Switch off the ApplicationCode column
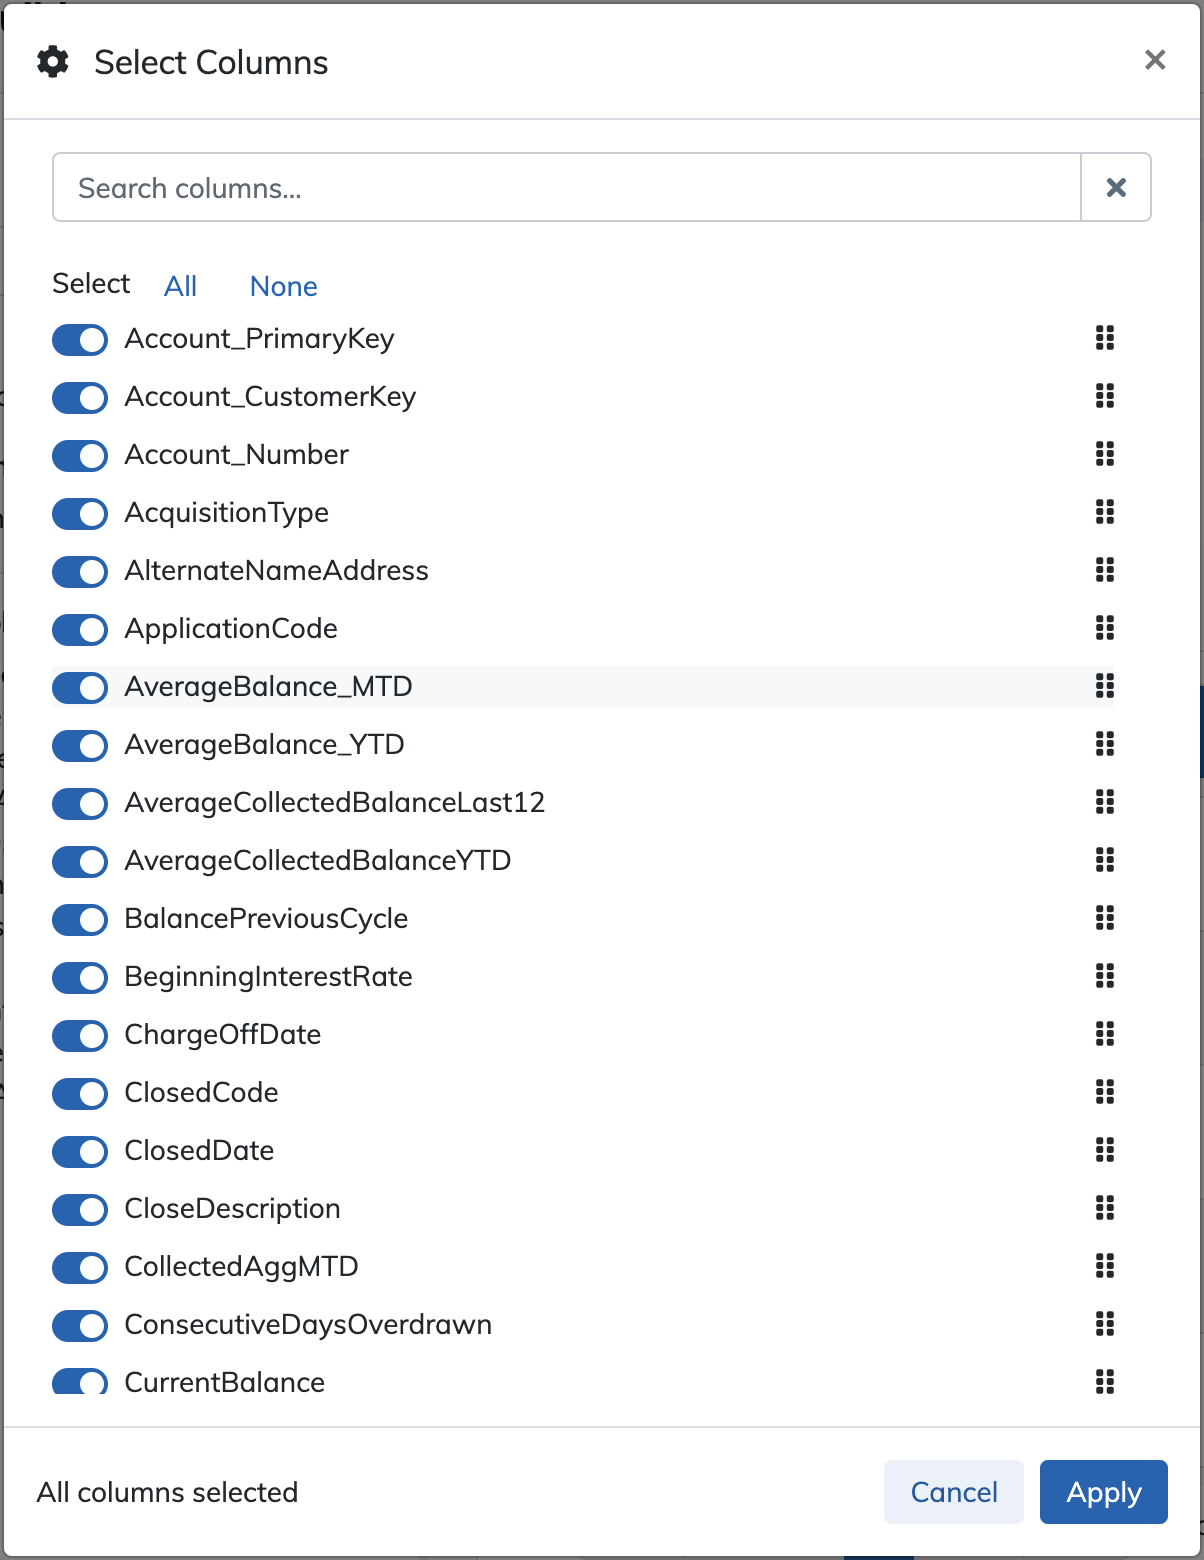Image resolution: width=1204 pixels, height=1560 pixels. [80, 630]
